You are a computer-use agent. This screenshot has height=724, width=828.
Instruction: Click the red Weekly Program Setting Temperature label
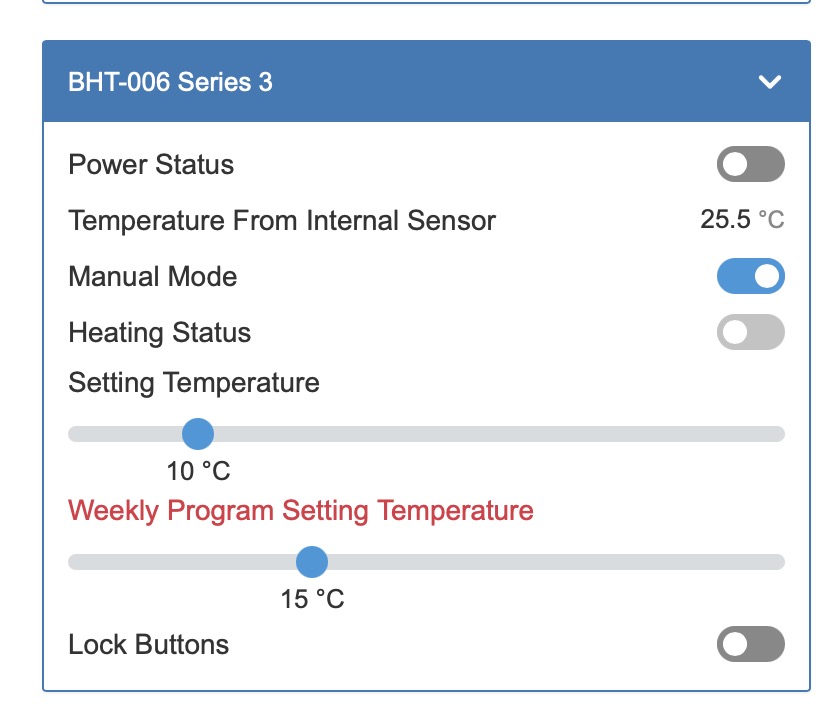pyautogui.click(x=300, y=511)
